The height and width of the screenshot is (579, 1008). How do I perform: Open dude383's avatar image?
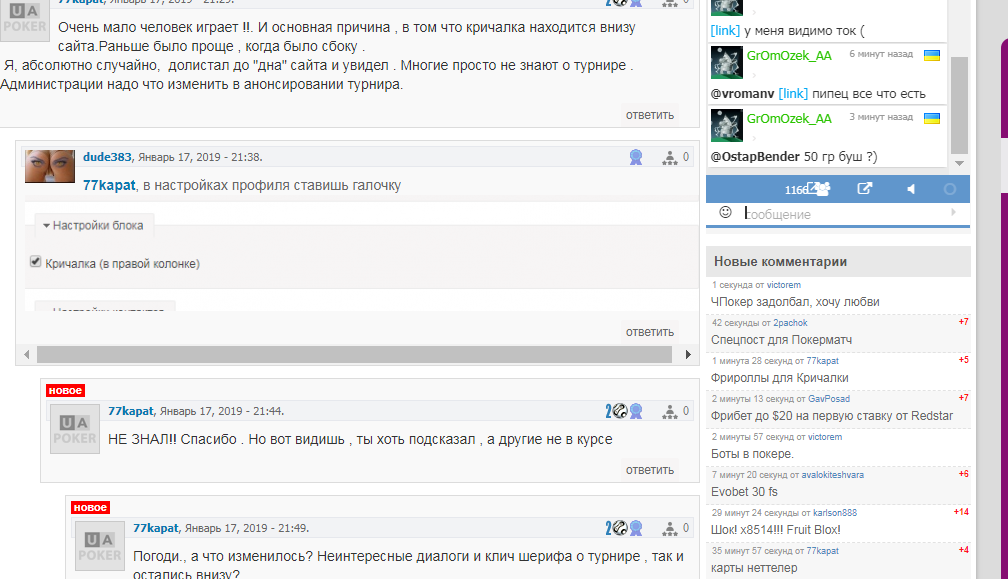coord(50,166)
